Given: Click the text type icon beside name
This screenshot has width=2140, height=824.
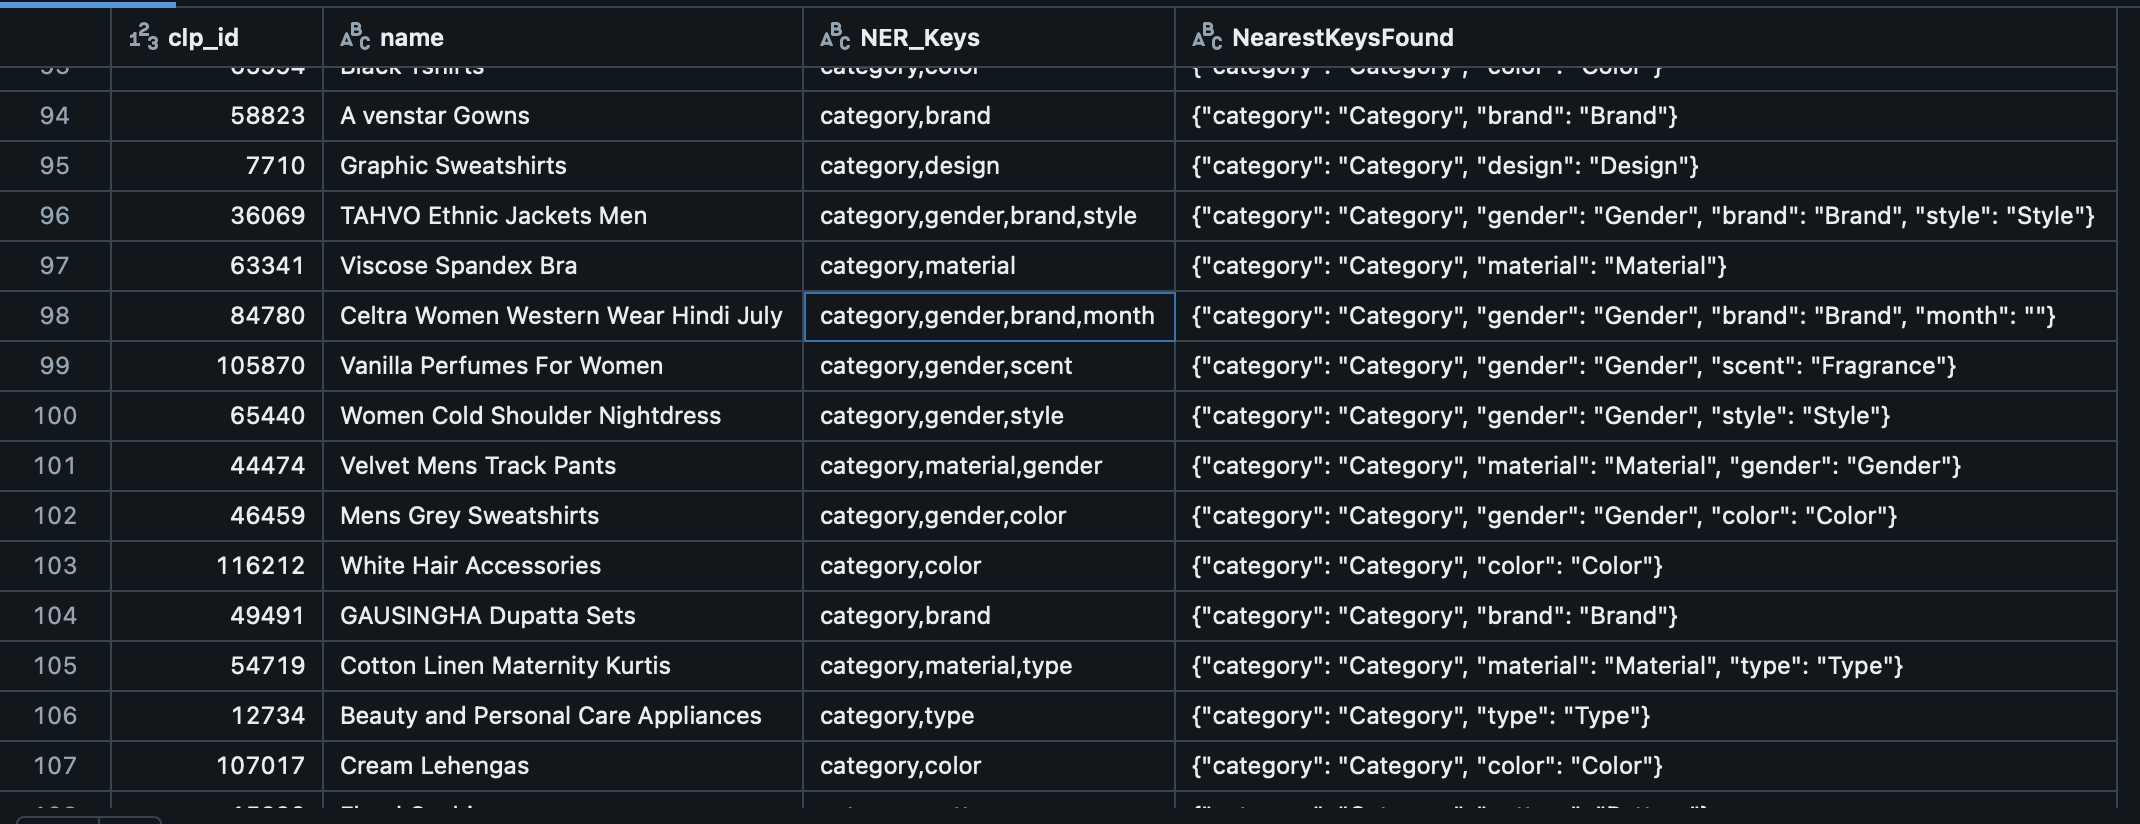Looking at the screenshot, I should 355,38.
